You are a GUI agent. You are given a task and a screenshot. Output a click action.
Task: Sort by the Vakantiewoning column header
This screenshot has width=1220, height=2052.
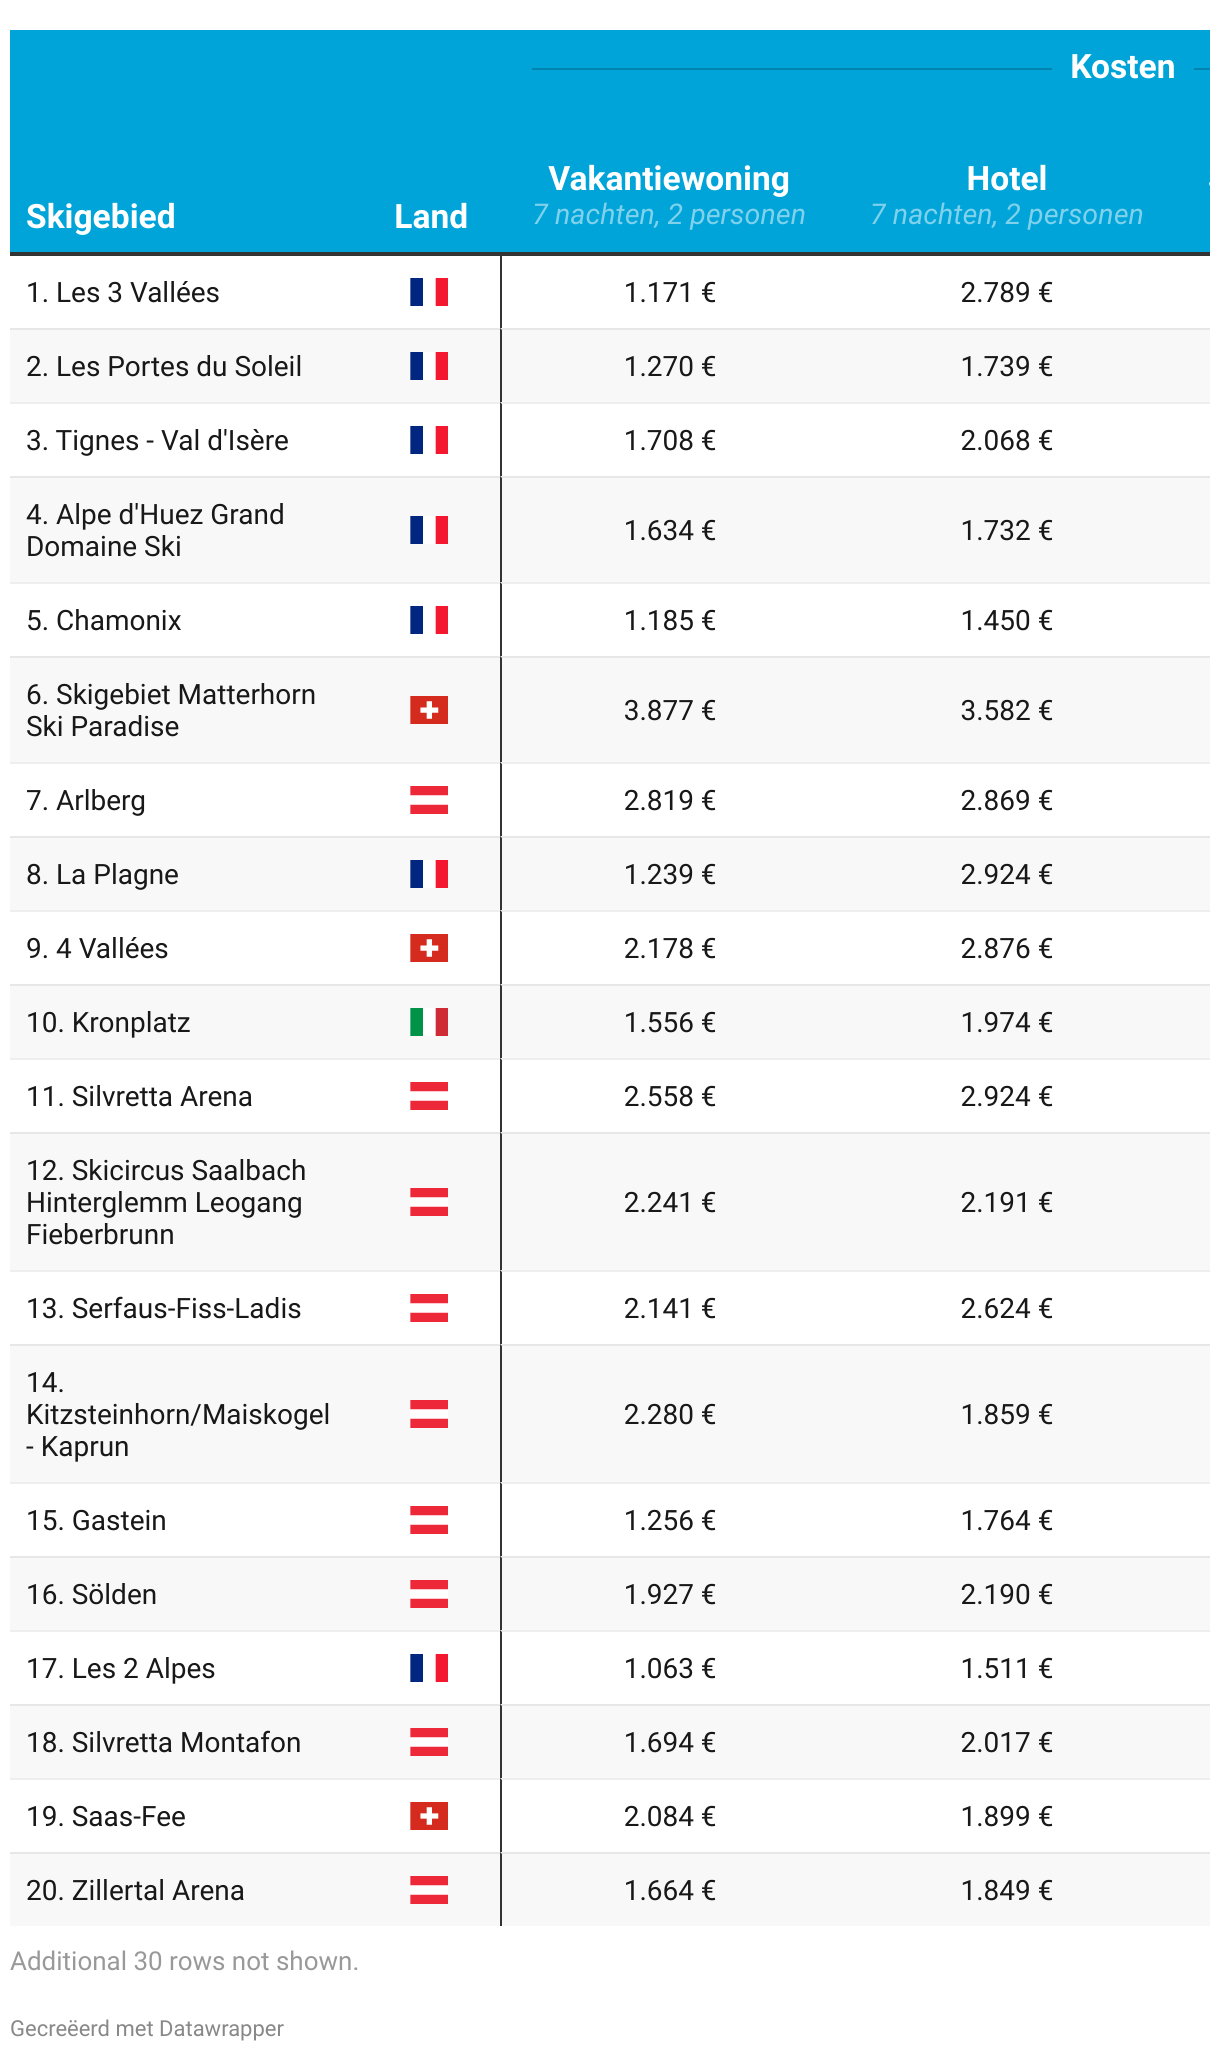tap(669, 178)
